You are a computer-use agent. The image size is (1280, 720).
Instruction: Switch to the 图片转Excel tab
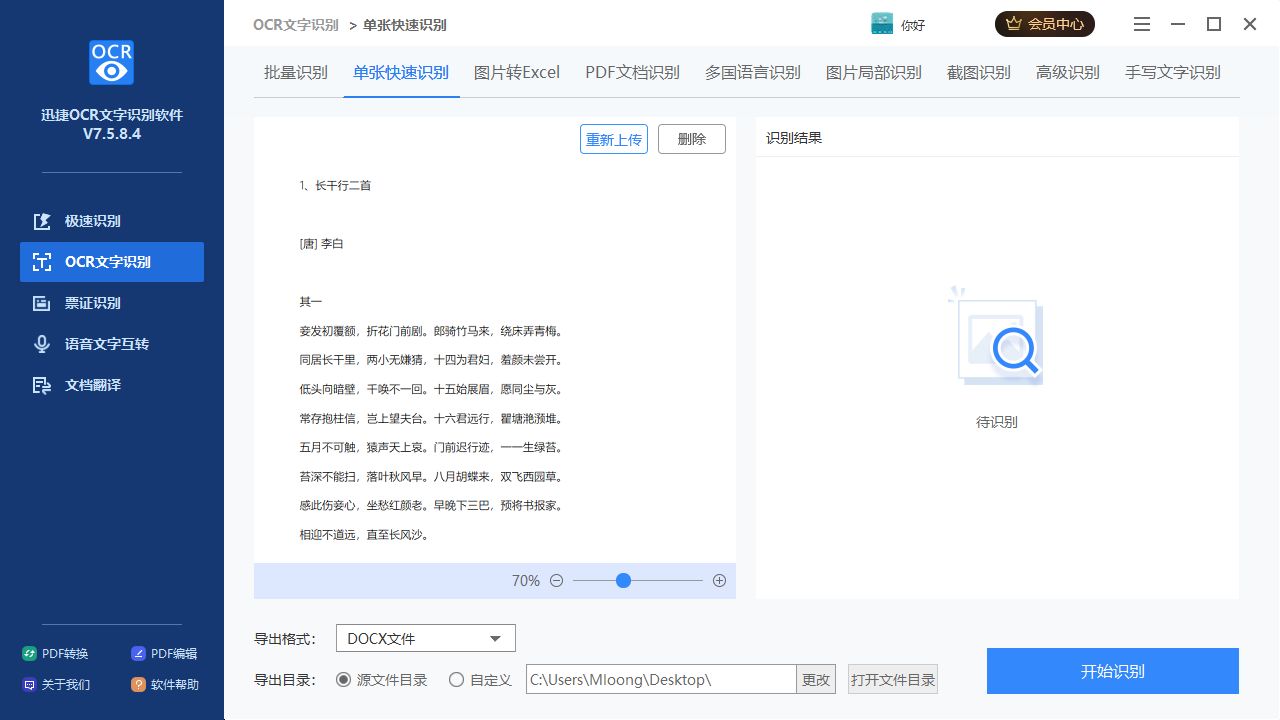(517, 72)
